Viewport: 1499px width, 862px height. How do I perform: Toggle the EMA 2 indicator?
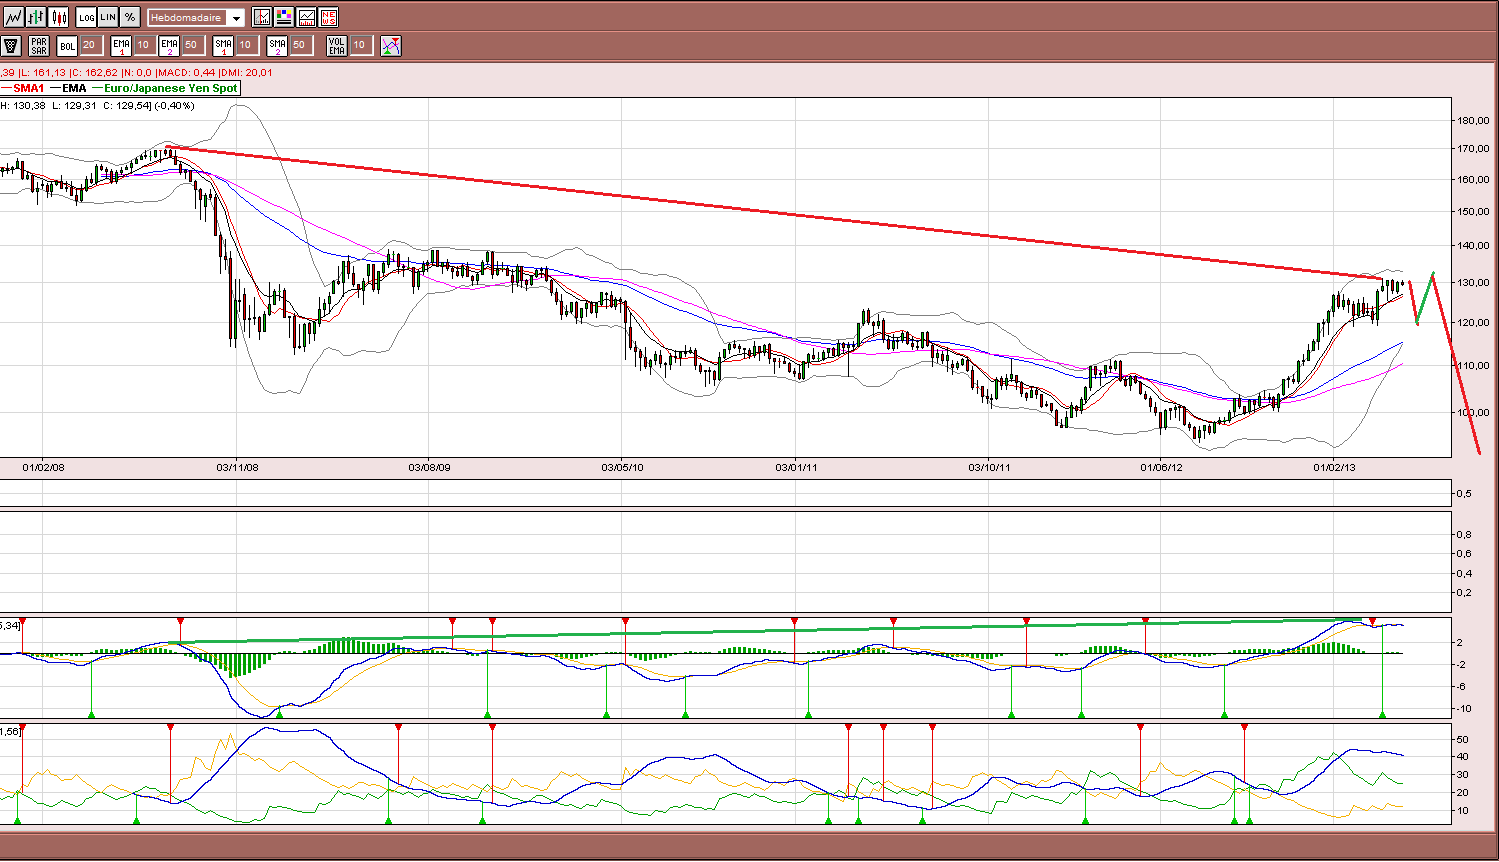(169, 46)
